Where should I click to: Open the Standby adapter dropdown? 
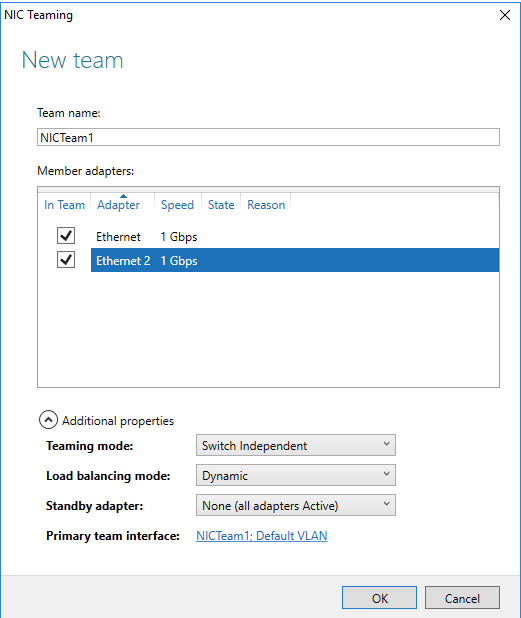(x=296, y=505)
